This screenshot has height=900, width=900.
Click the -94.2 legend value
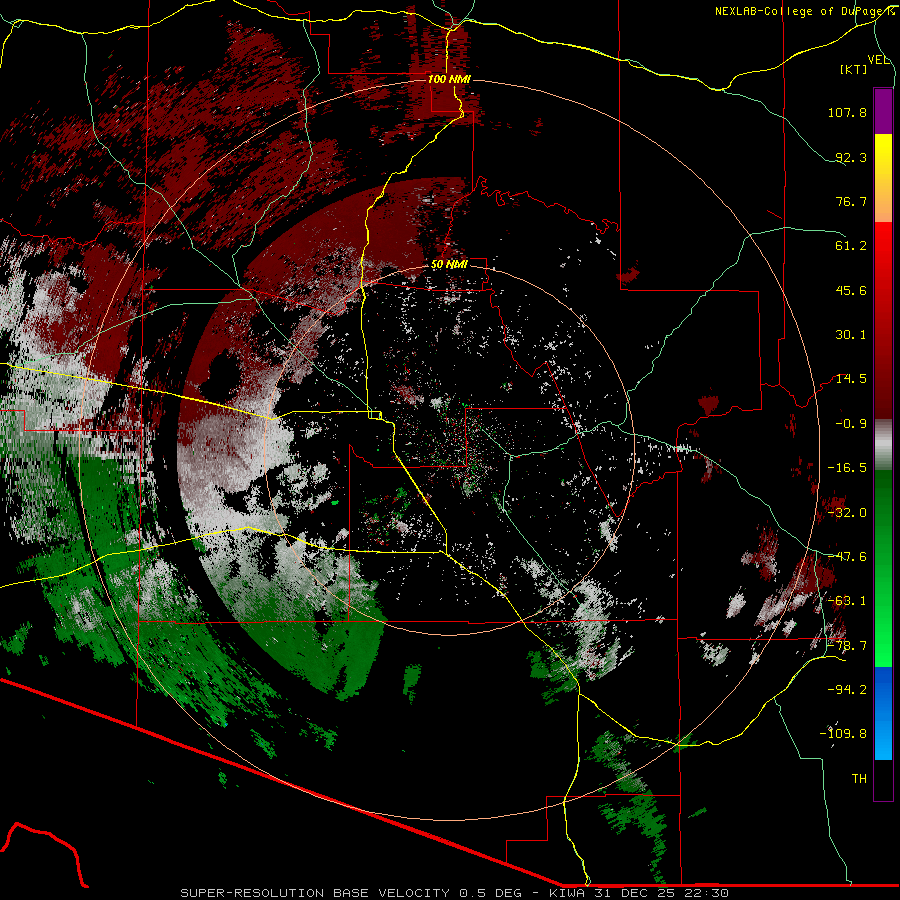pyautogui.click(x=847, y=689)
